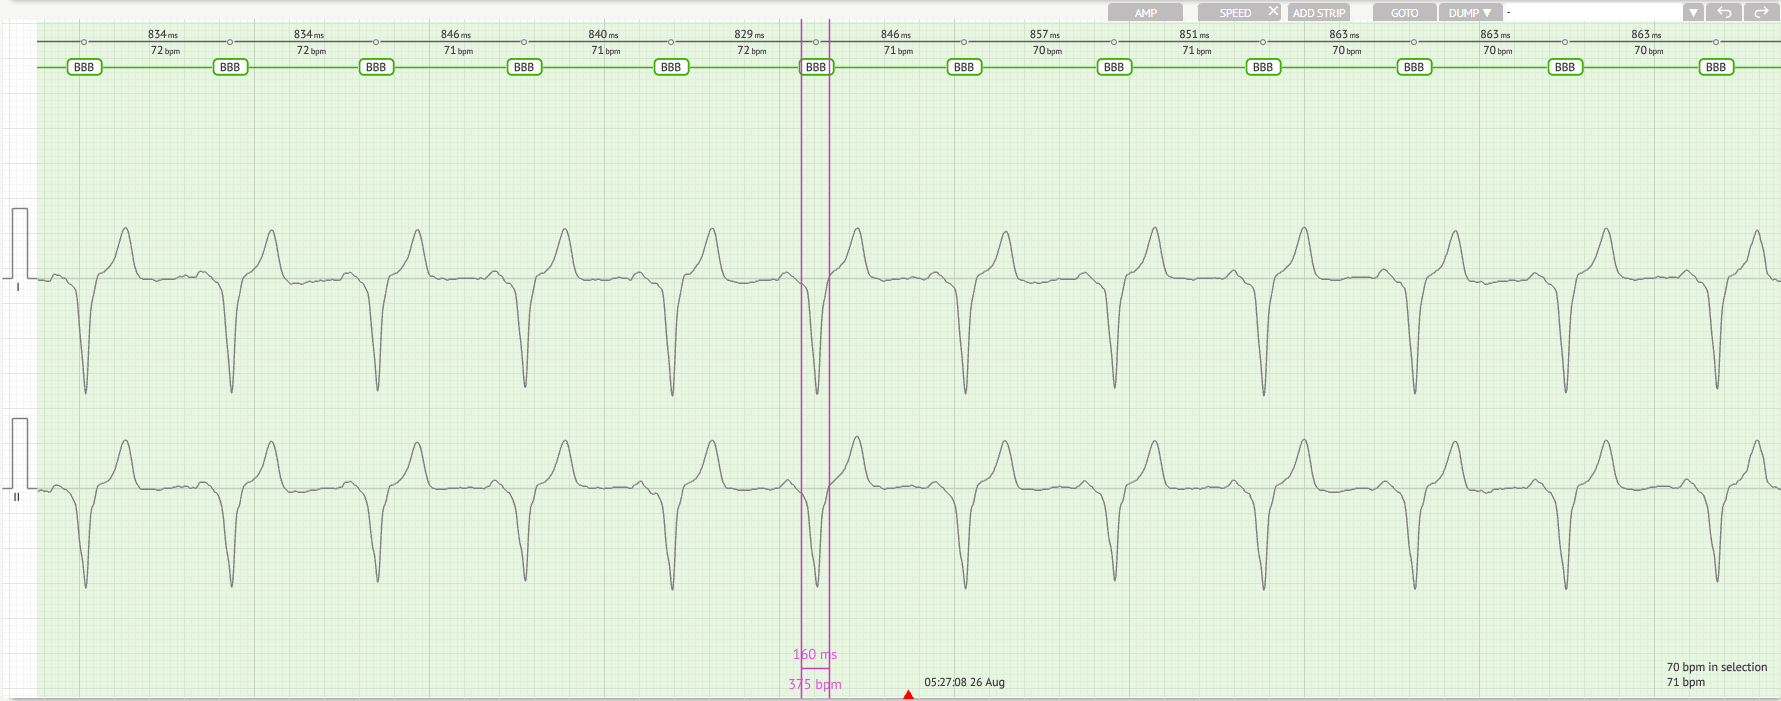The width and height of the screenshot is (1781, 701).
Task: Click the first BBB beat label
Action: [x=84, y=67]
